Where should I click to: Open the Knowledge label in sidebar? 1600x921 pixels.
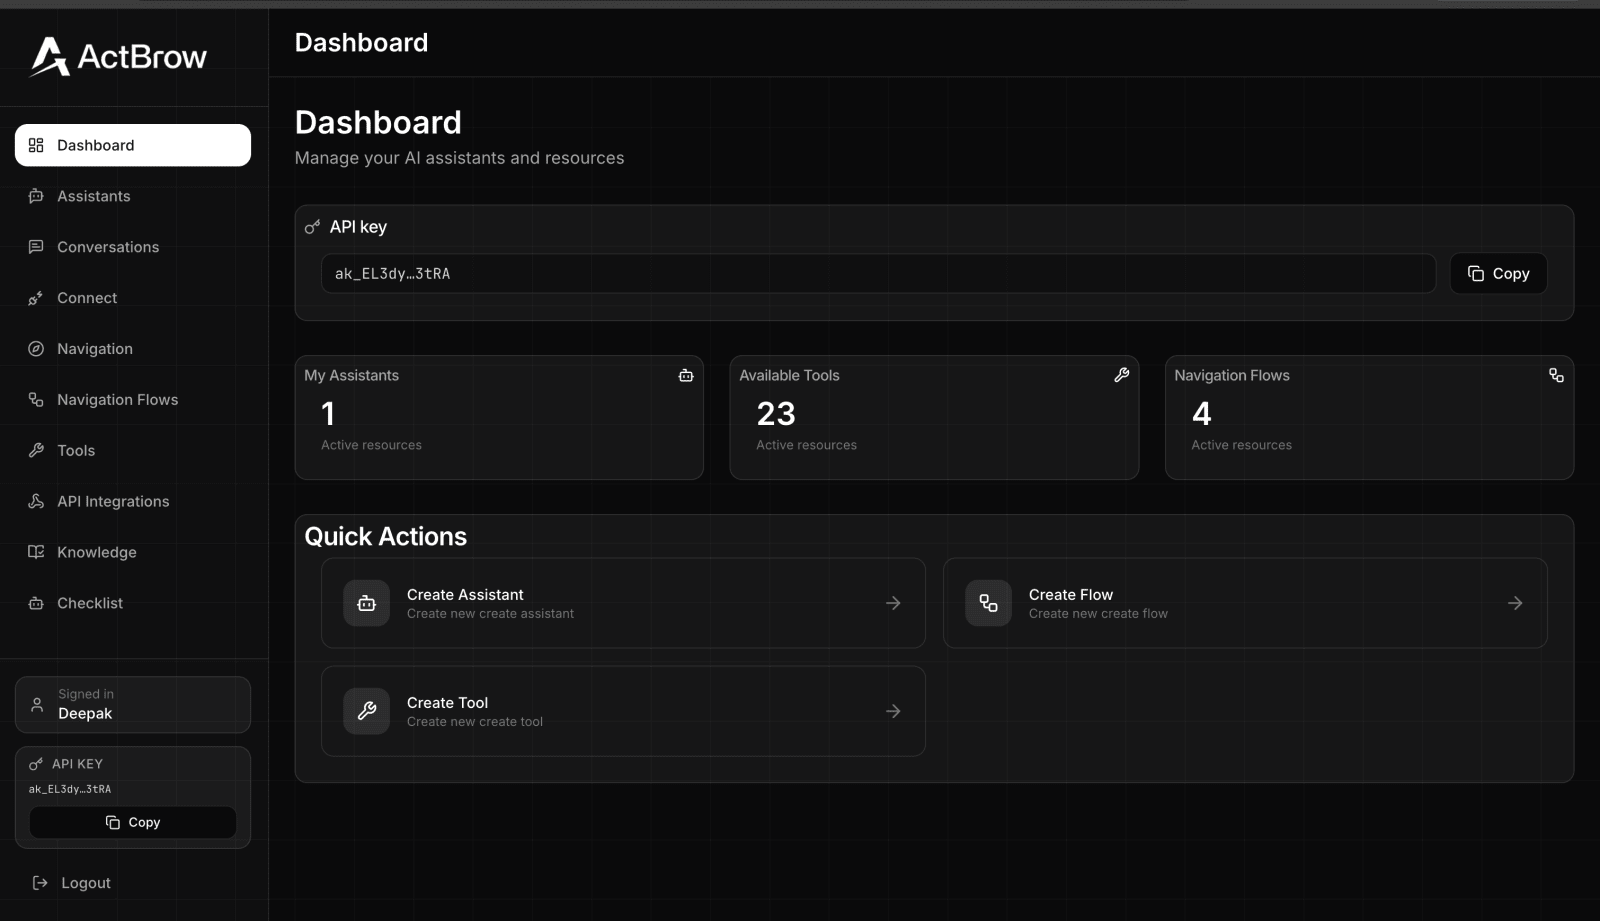point(97,552)
